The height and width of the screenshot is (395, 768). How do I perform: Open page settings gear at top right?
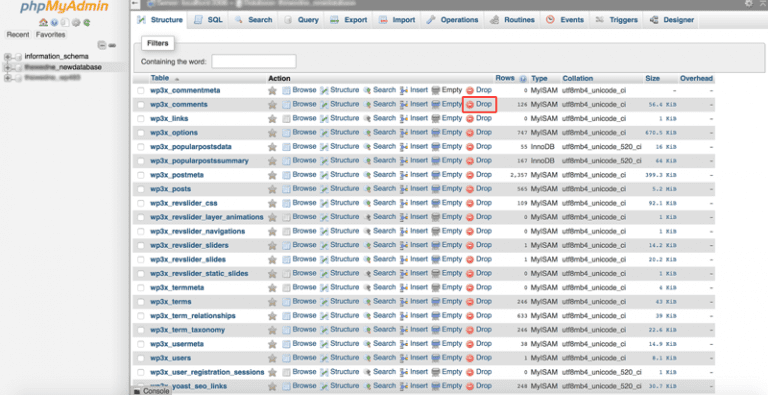[749, 3]
